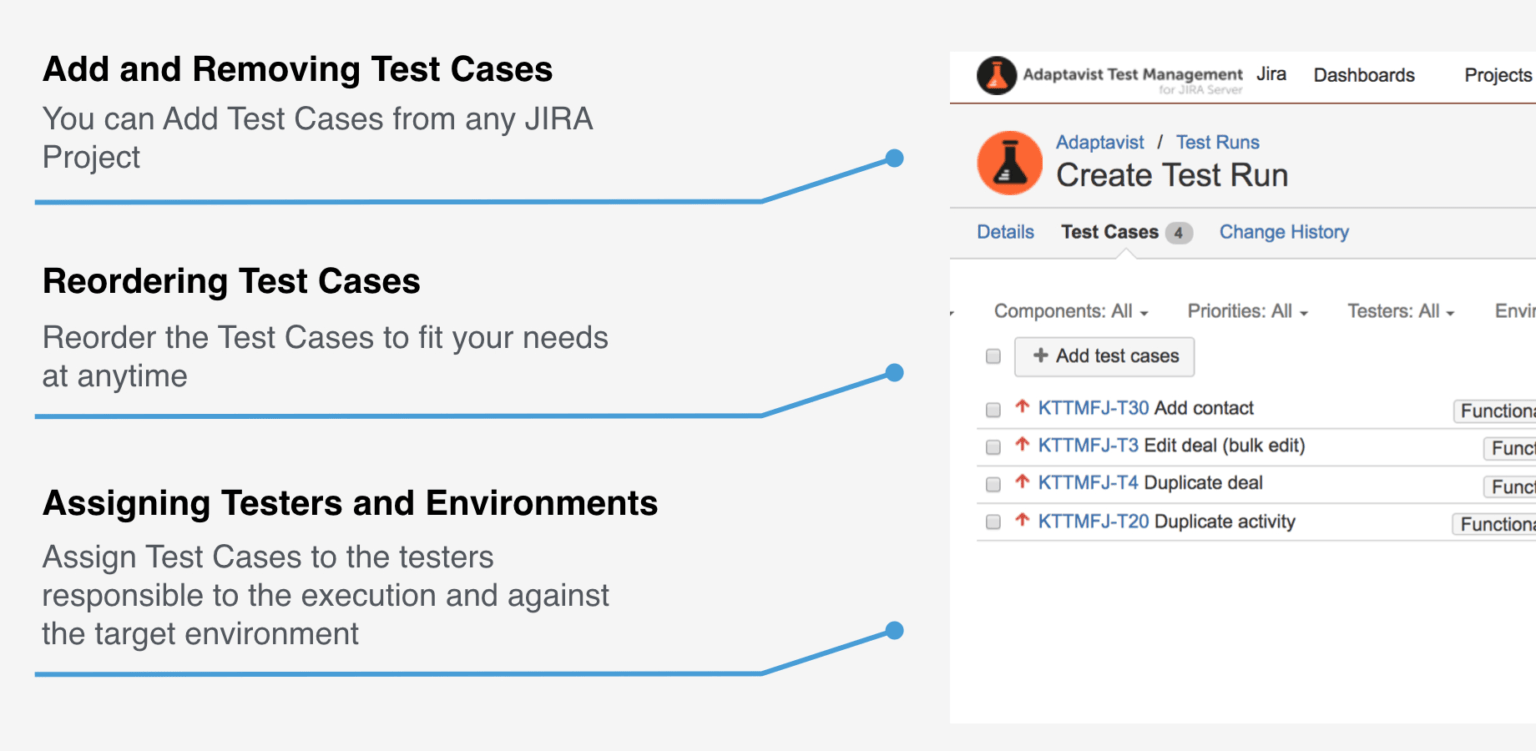Image resolution: width=1536 pixels, height=751 pixels.
Task: Open the Priorities: All filter dropdown
Action: pyautogui.click(x=1247, y=311)
